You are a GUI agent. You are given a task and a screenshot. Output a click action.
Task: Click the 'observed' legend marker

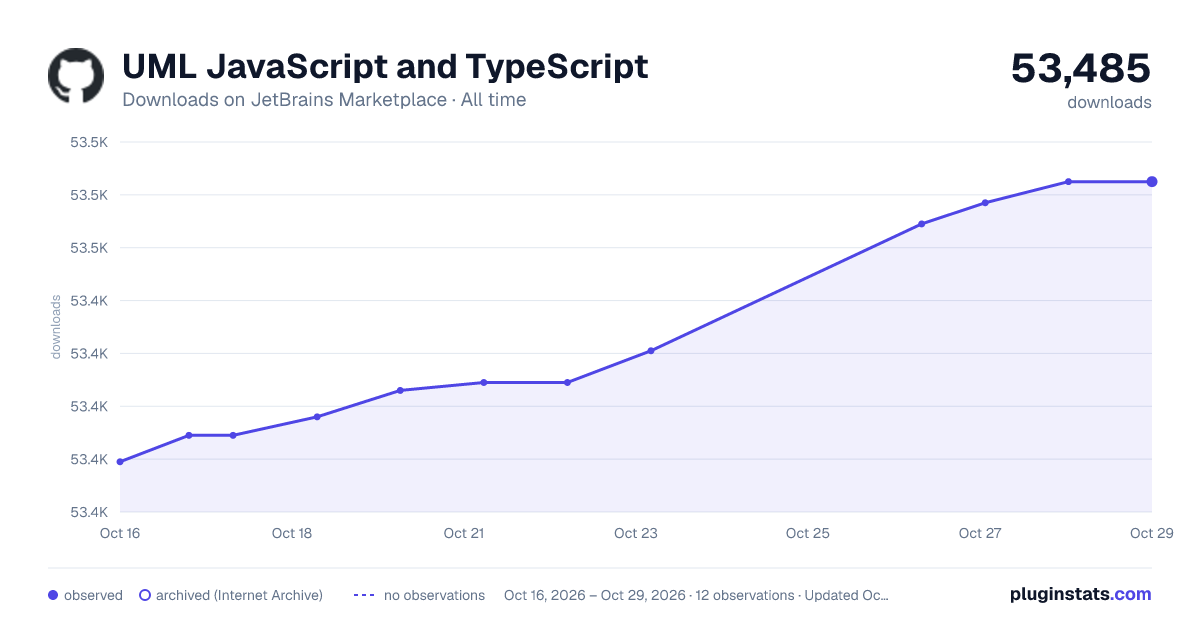click(x=53, y=595)
